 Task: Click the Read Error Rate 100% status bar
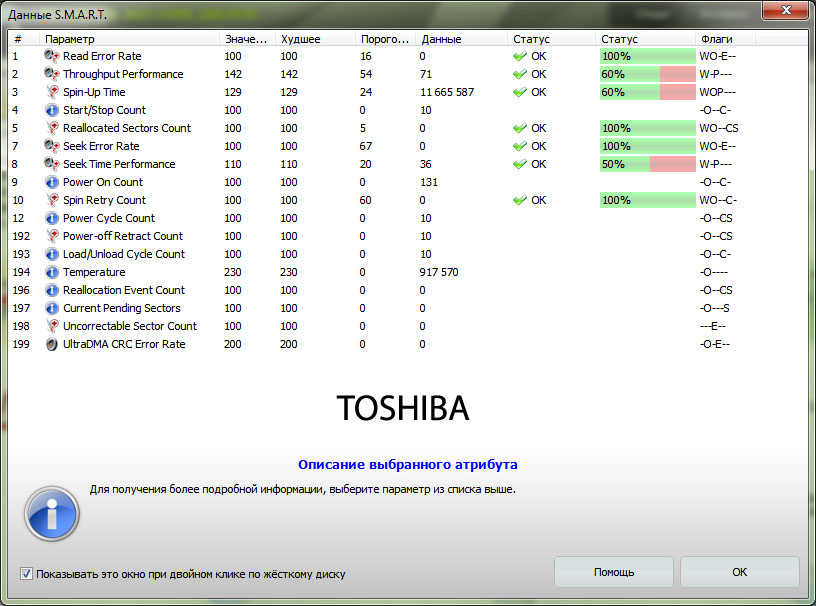(647, 56)
